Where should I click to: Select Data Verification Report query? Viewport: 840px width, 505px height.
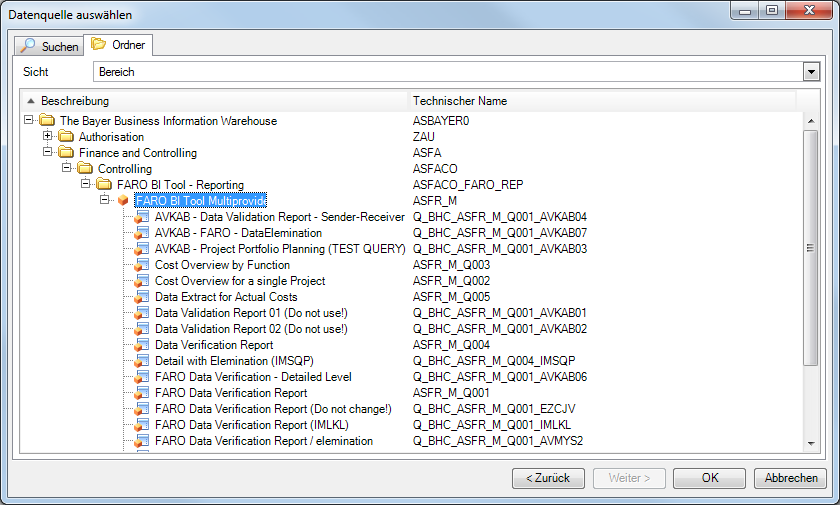(x=214, y=345)
